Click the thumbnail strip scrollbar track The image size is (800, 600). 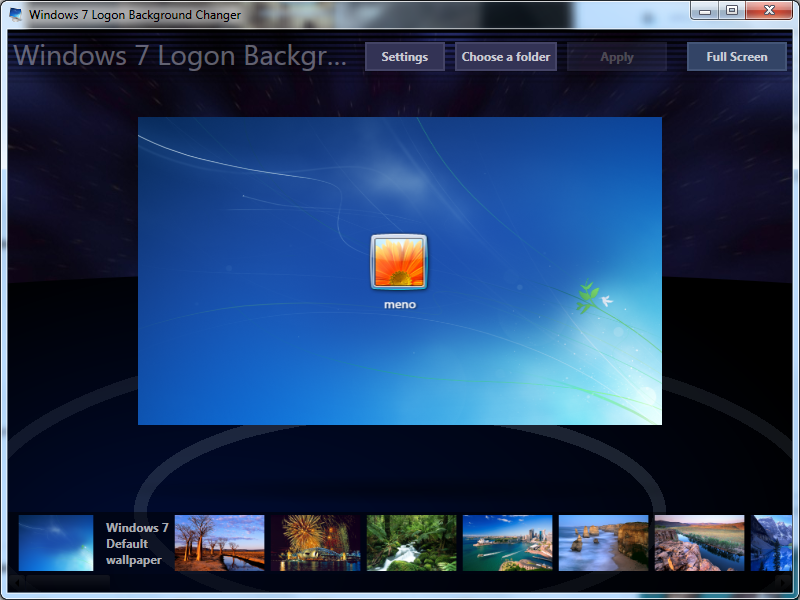pyautogui.click(x=400, y=584)
